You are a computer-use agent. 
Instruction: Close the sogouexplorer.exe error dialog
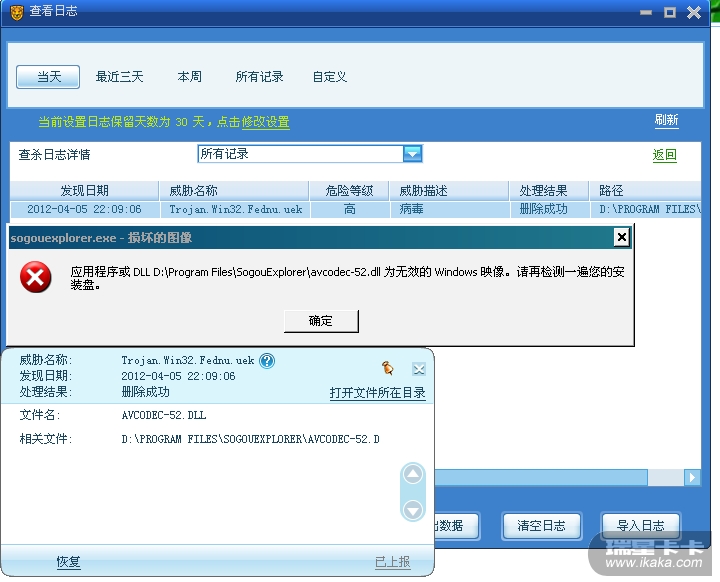click(621, 237)
